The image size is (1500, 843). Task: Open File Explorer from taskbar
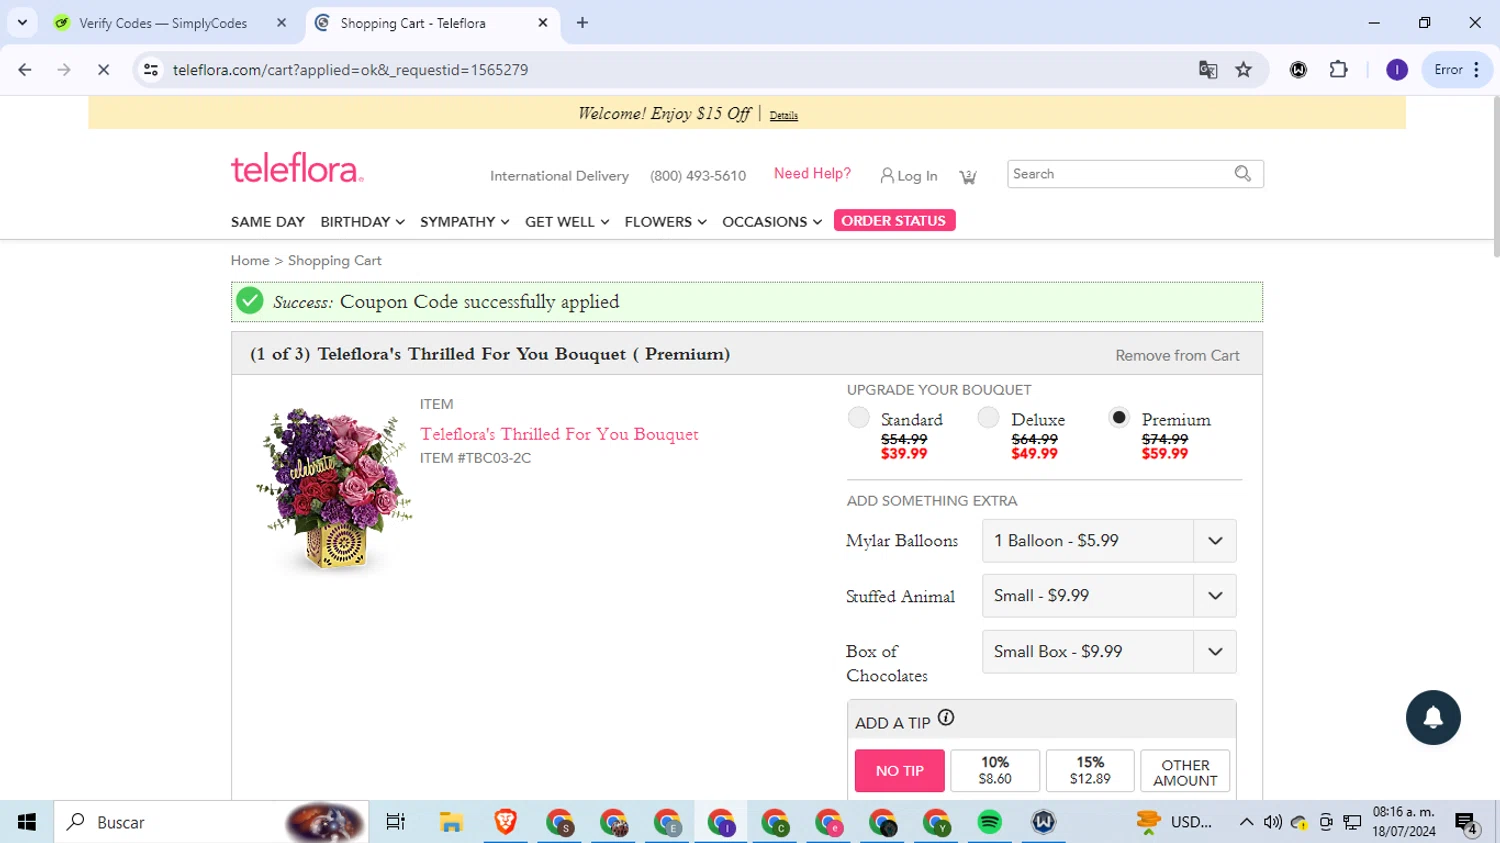point(451,822)
